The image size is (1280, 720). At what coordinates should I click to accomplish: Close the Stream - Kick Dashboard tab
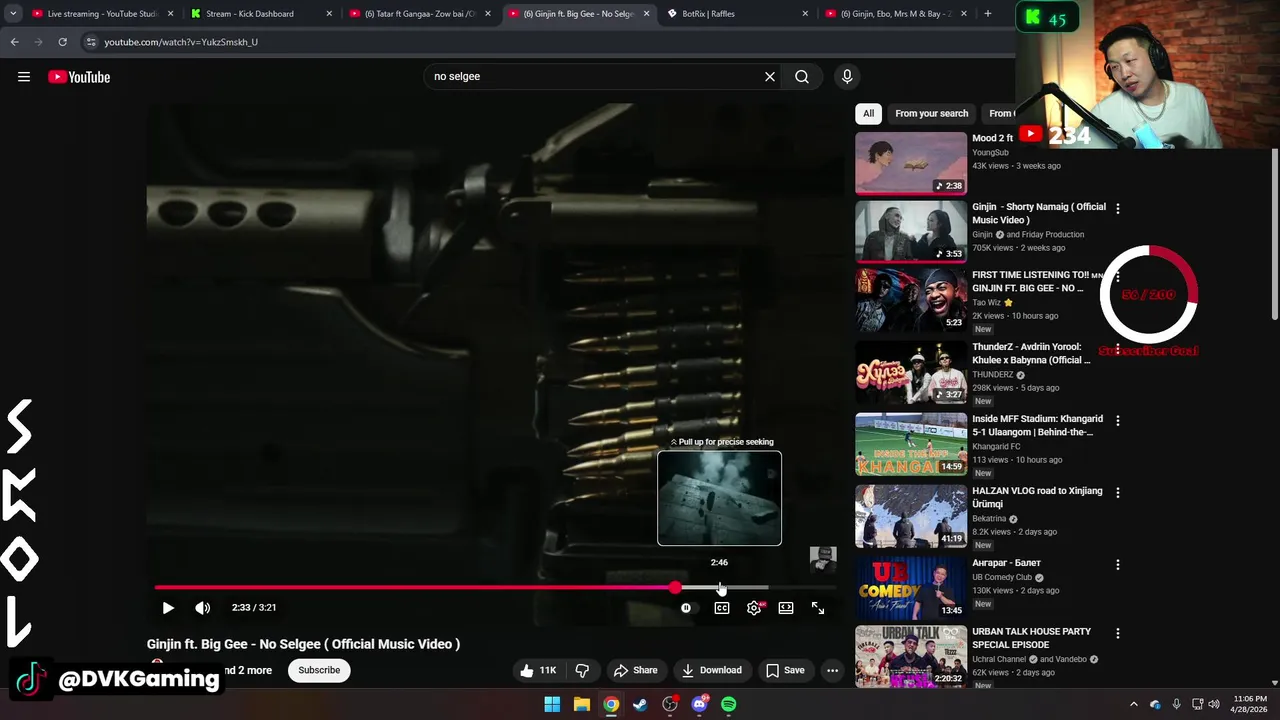(329, 14)
